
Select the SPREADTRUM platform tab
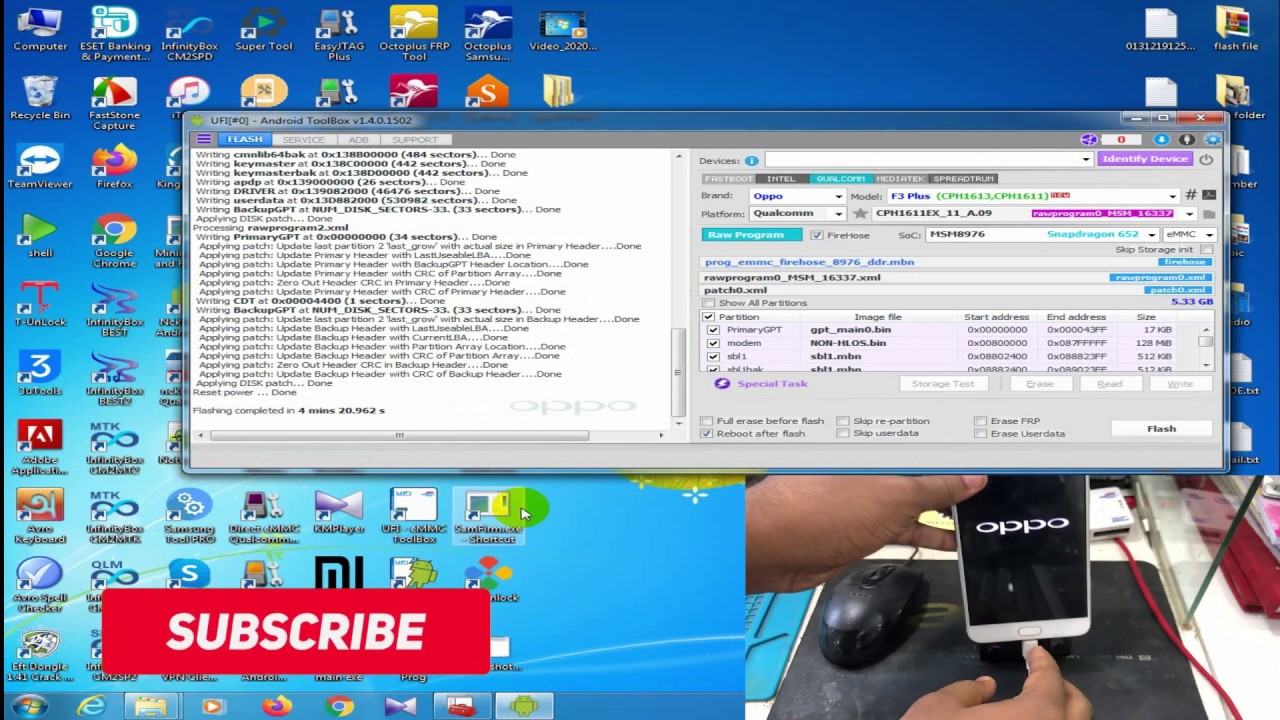(x=964, y=179)
